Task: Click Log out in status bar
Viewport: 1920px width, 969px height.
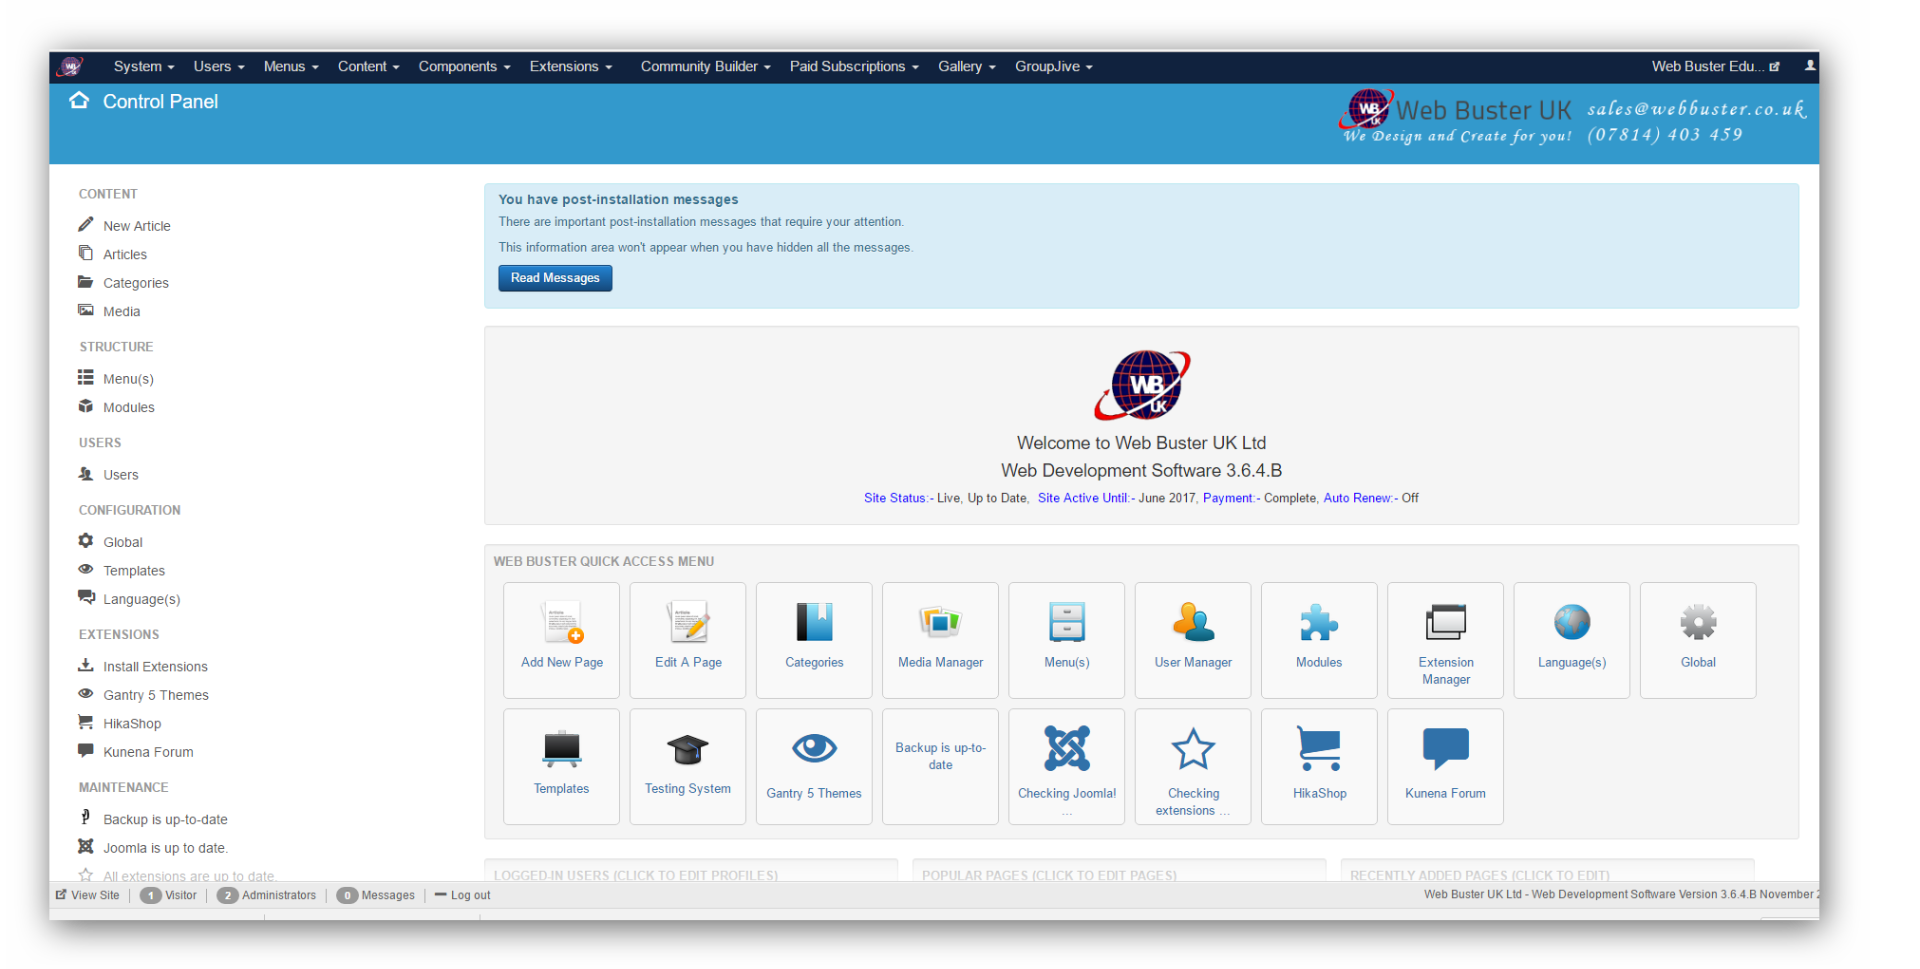Action: [x=463, y=895]
